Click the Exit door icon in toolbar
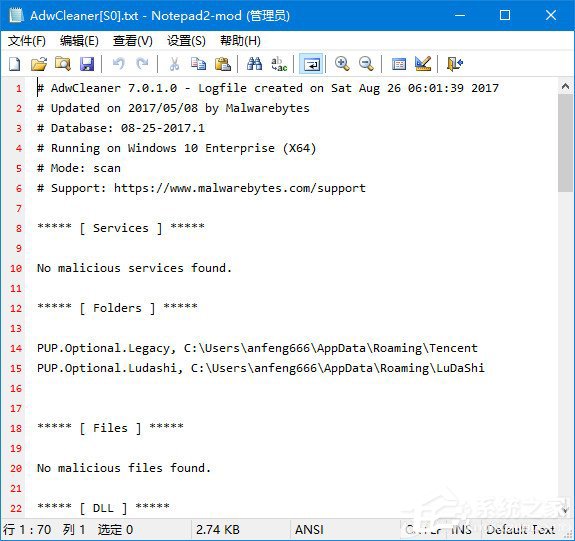Screen dimensions: 575x541 click(455, 64)
